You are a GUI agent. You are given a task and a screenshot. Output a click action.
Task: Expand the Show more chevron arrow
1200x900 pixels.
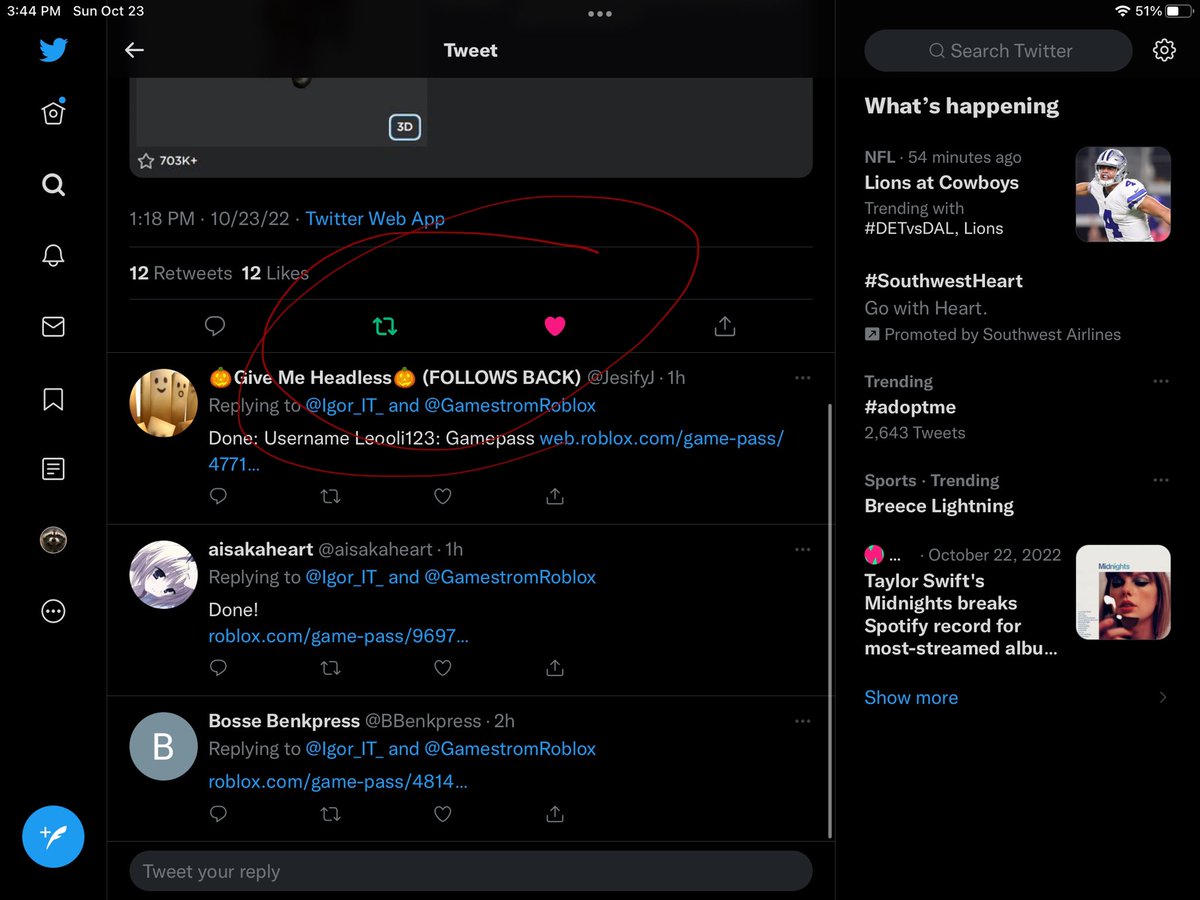[1162, 697]
